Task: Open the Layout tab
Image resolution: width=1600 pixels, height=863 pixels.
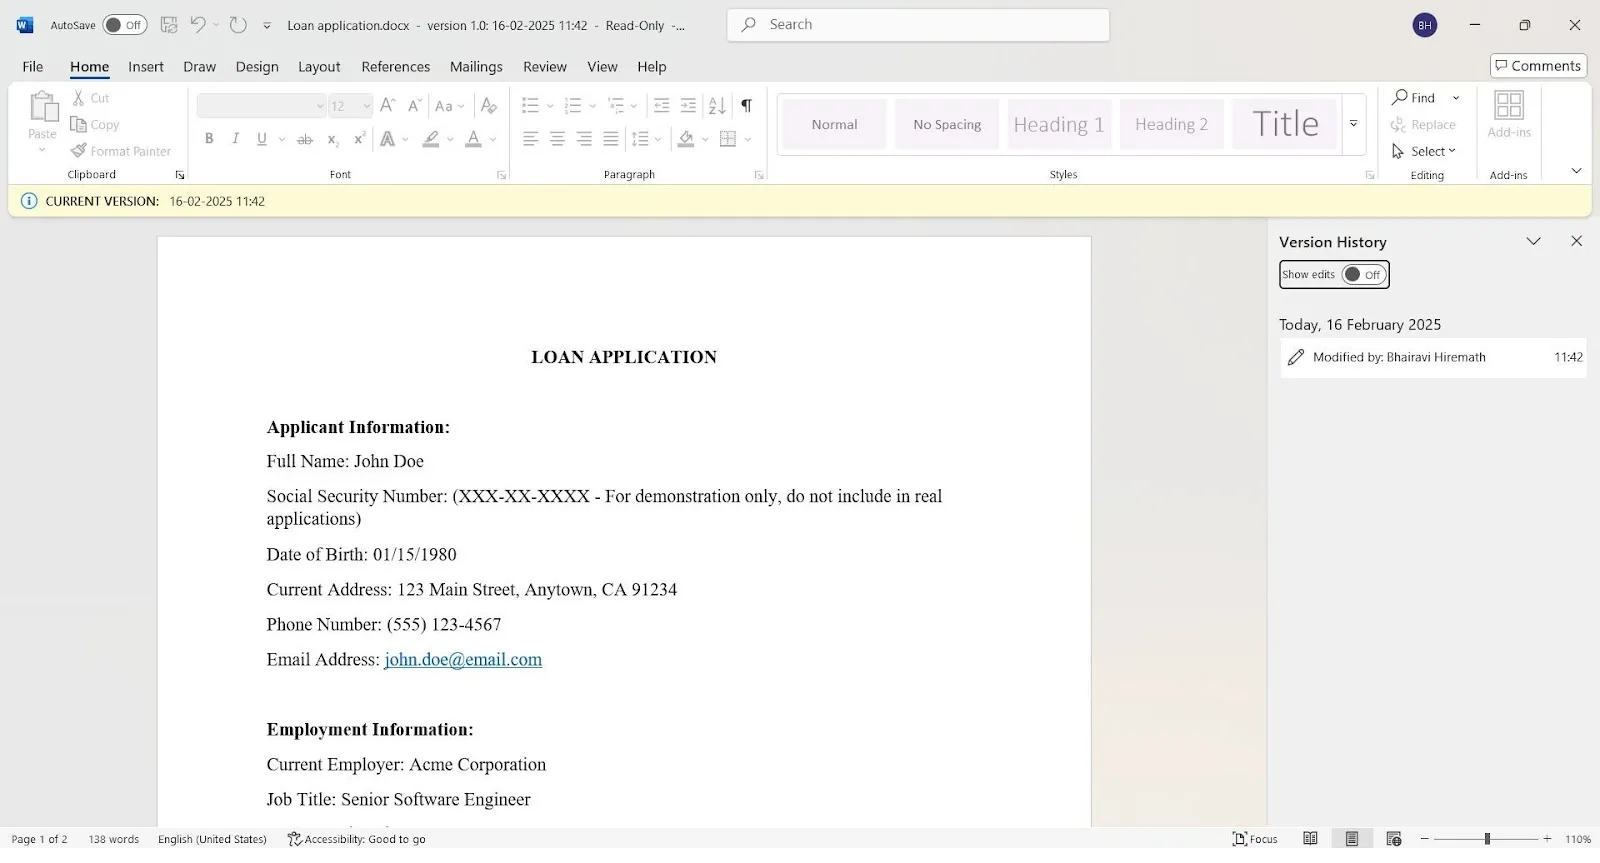Action: coord(319,67)
